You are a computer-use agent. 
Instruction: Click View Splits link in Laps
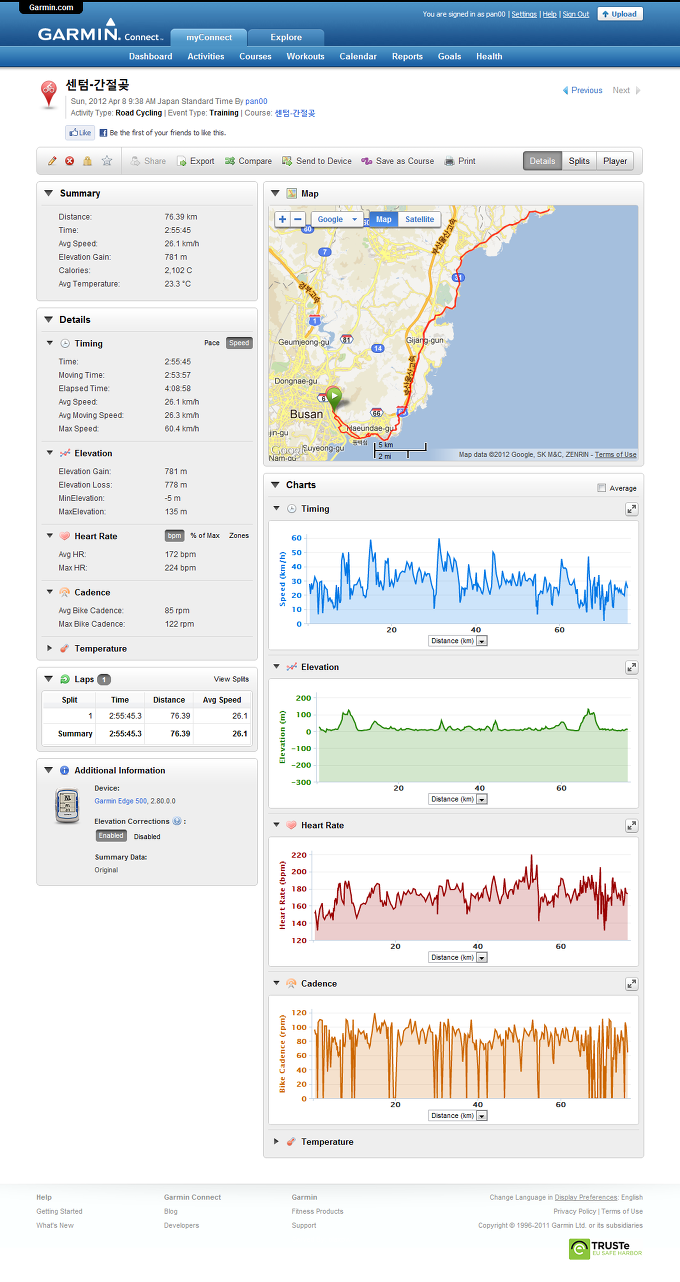pos(231,679)
